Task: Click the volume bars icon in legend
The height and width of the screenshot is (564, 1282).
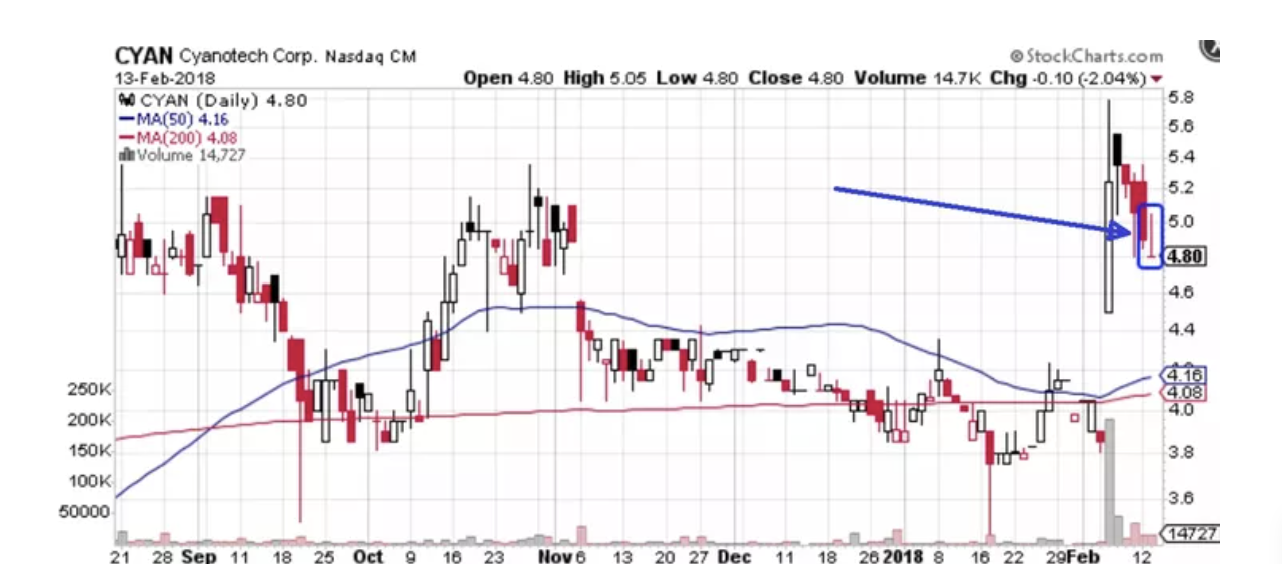Action: pos(127,155)
